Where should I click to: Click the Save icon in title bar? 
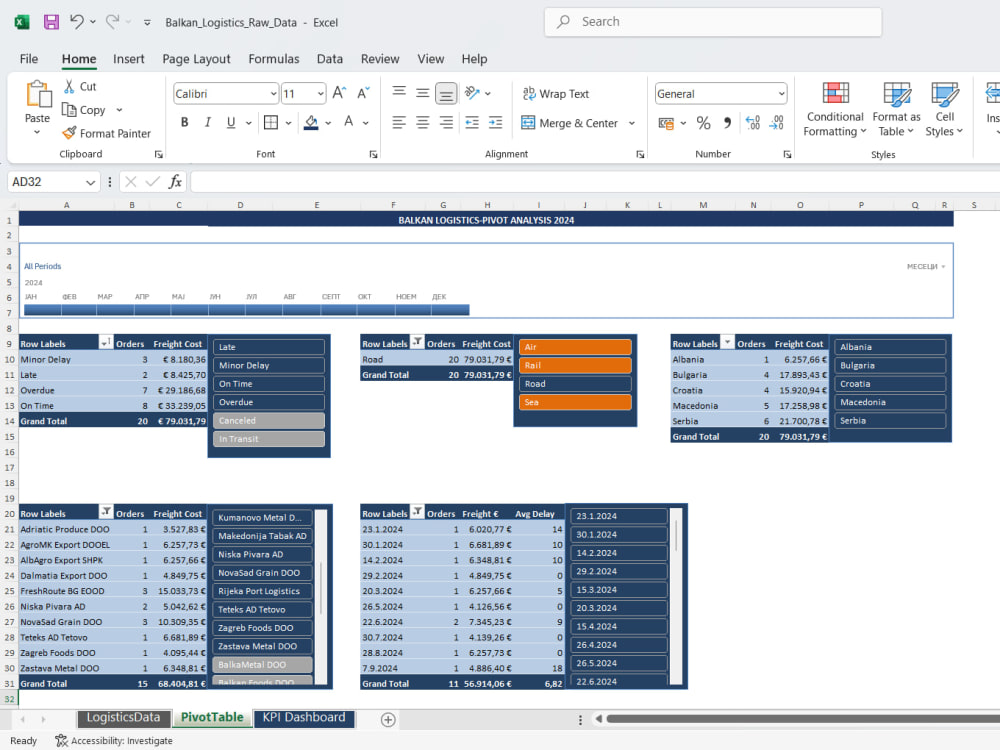point(51,22)
